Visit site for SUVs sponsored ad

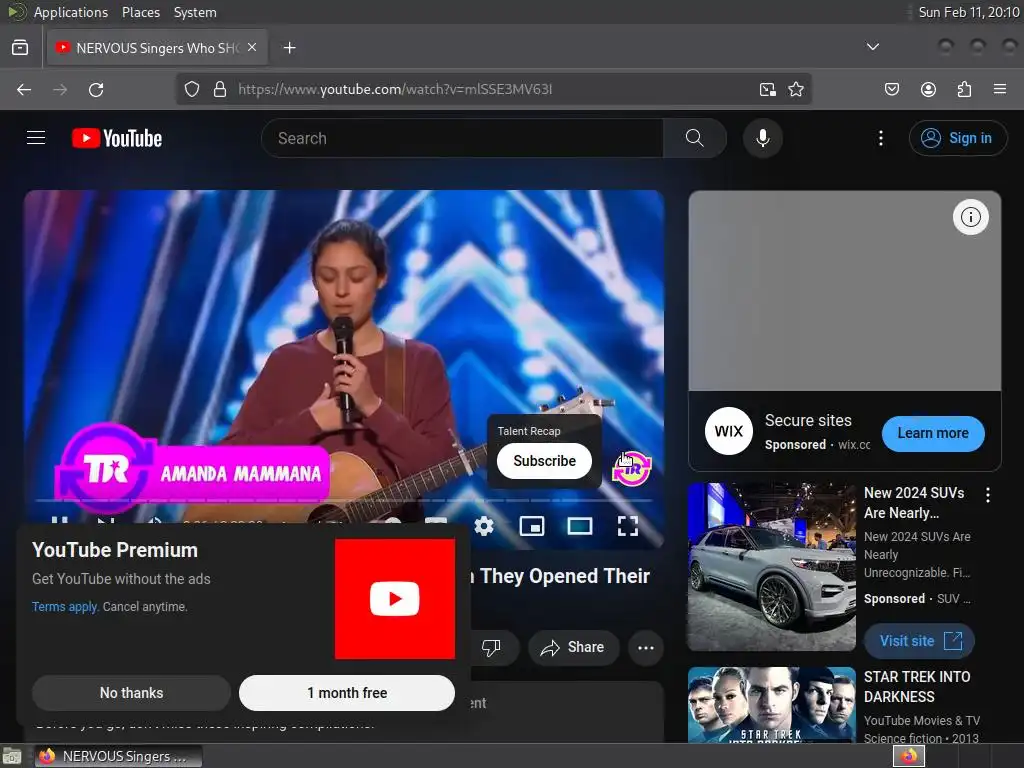920,641
